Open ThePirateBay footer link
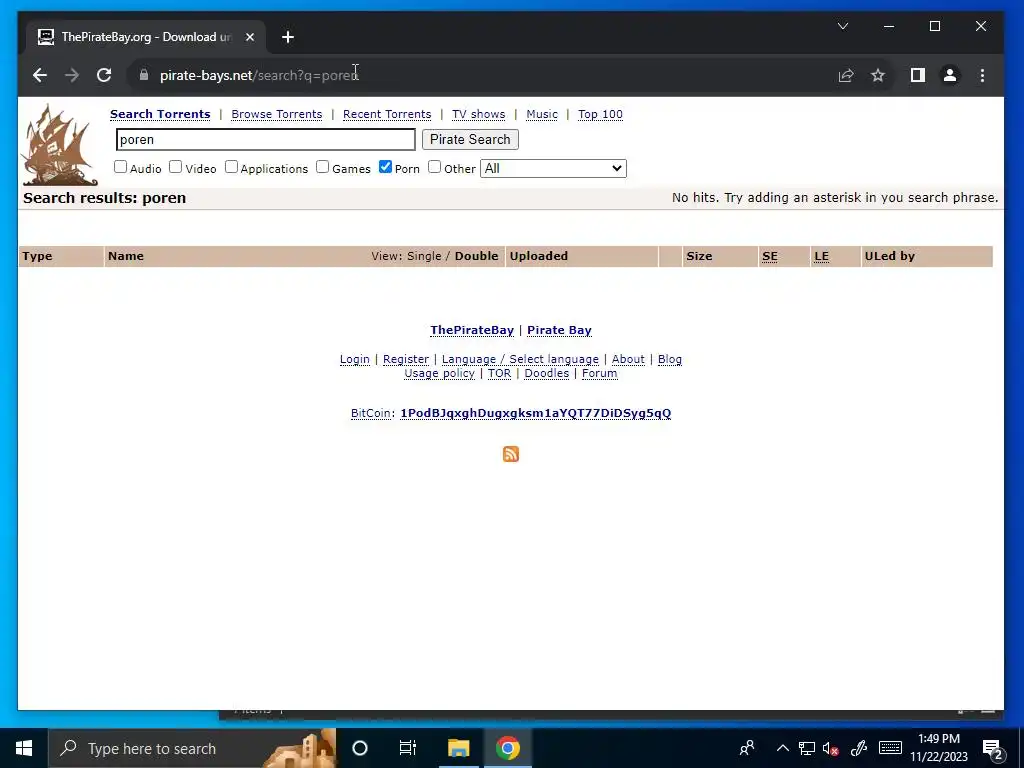This screenshot has height=768, width=1024. [x=472, y=330]
